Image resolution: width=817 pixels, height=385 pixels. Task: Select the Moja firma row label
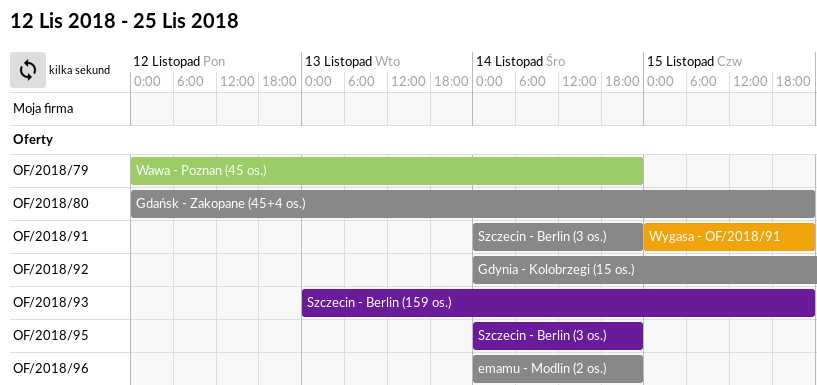(43, 109)
